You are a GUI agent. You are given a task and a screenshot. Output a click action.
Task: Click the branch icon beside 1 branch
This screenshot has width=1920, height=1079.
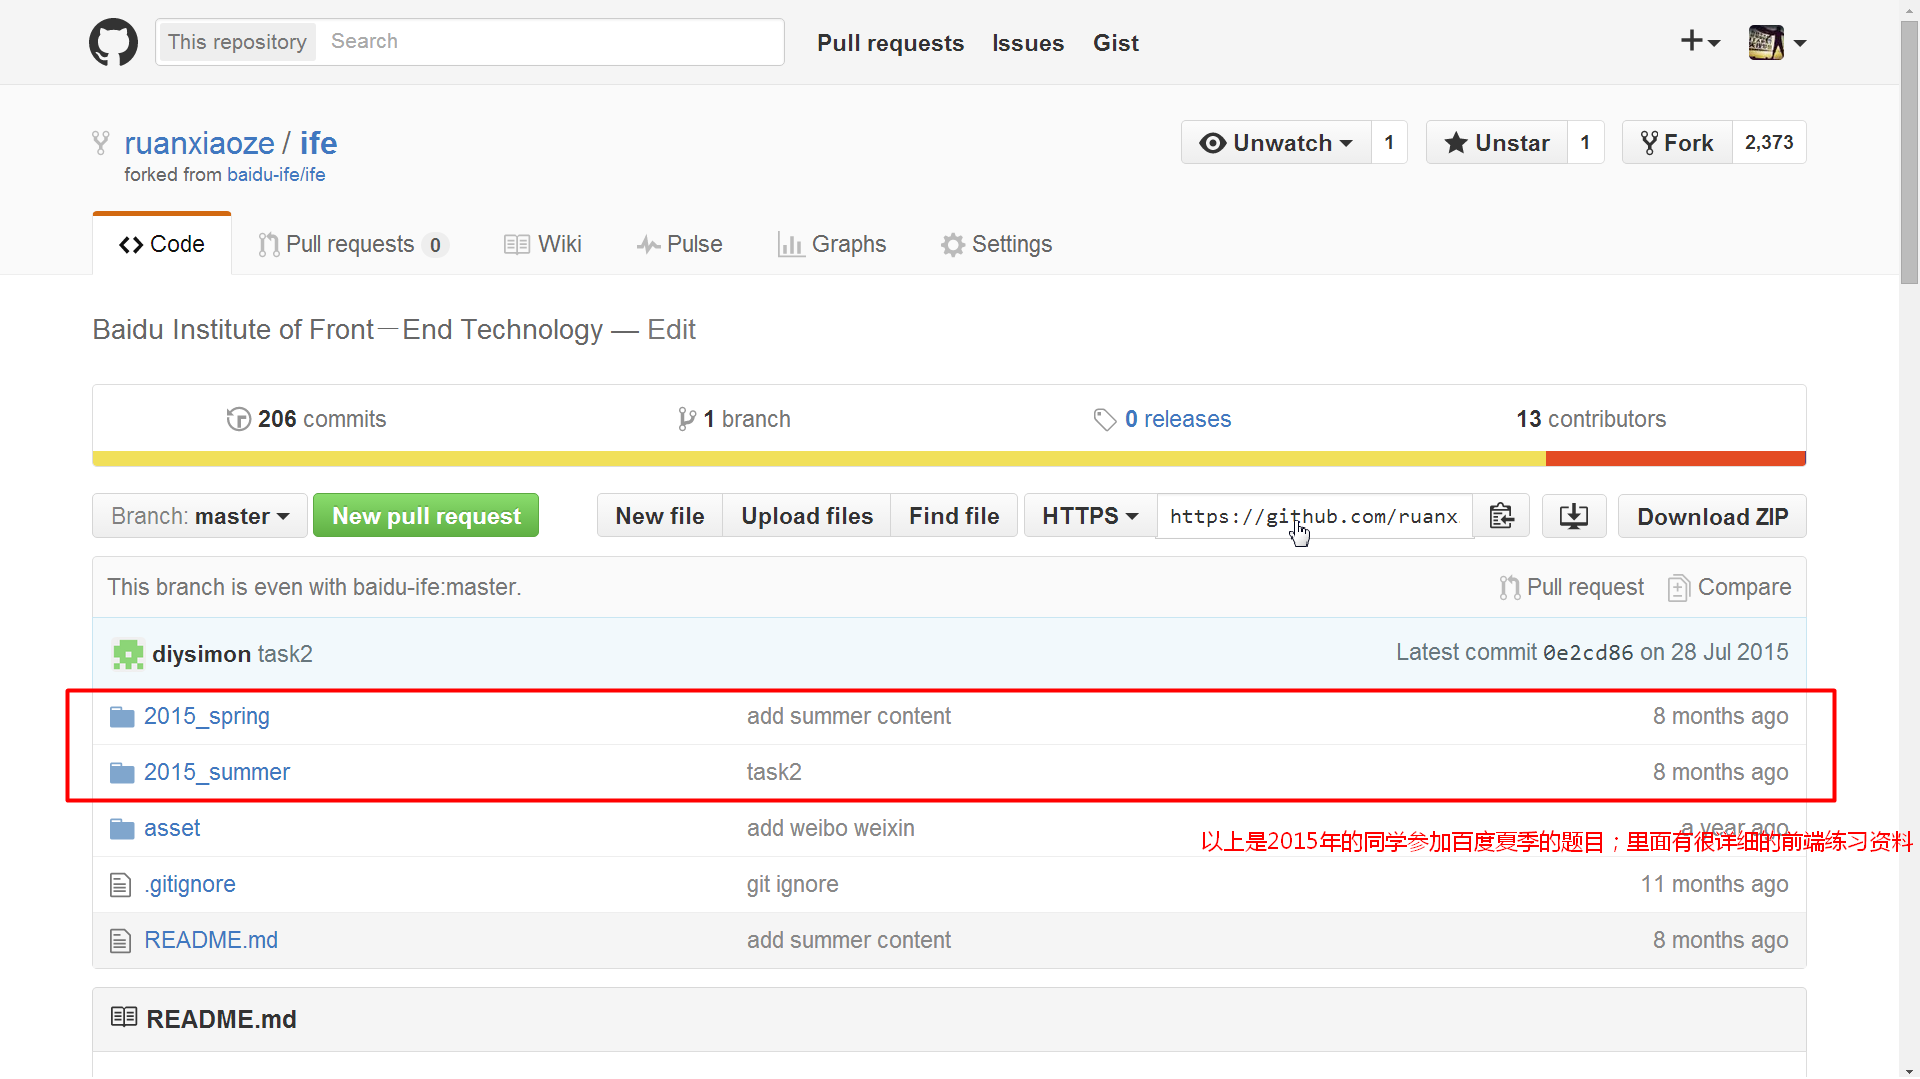click(686, 419)
